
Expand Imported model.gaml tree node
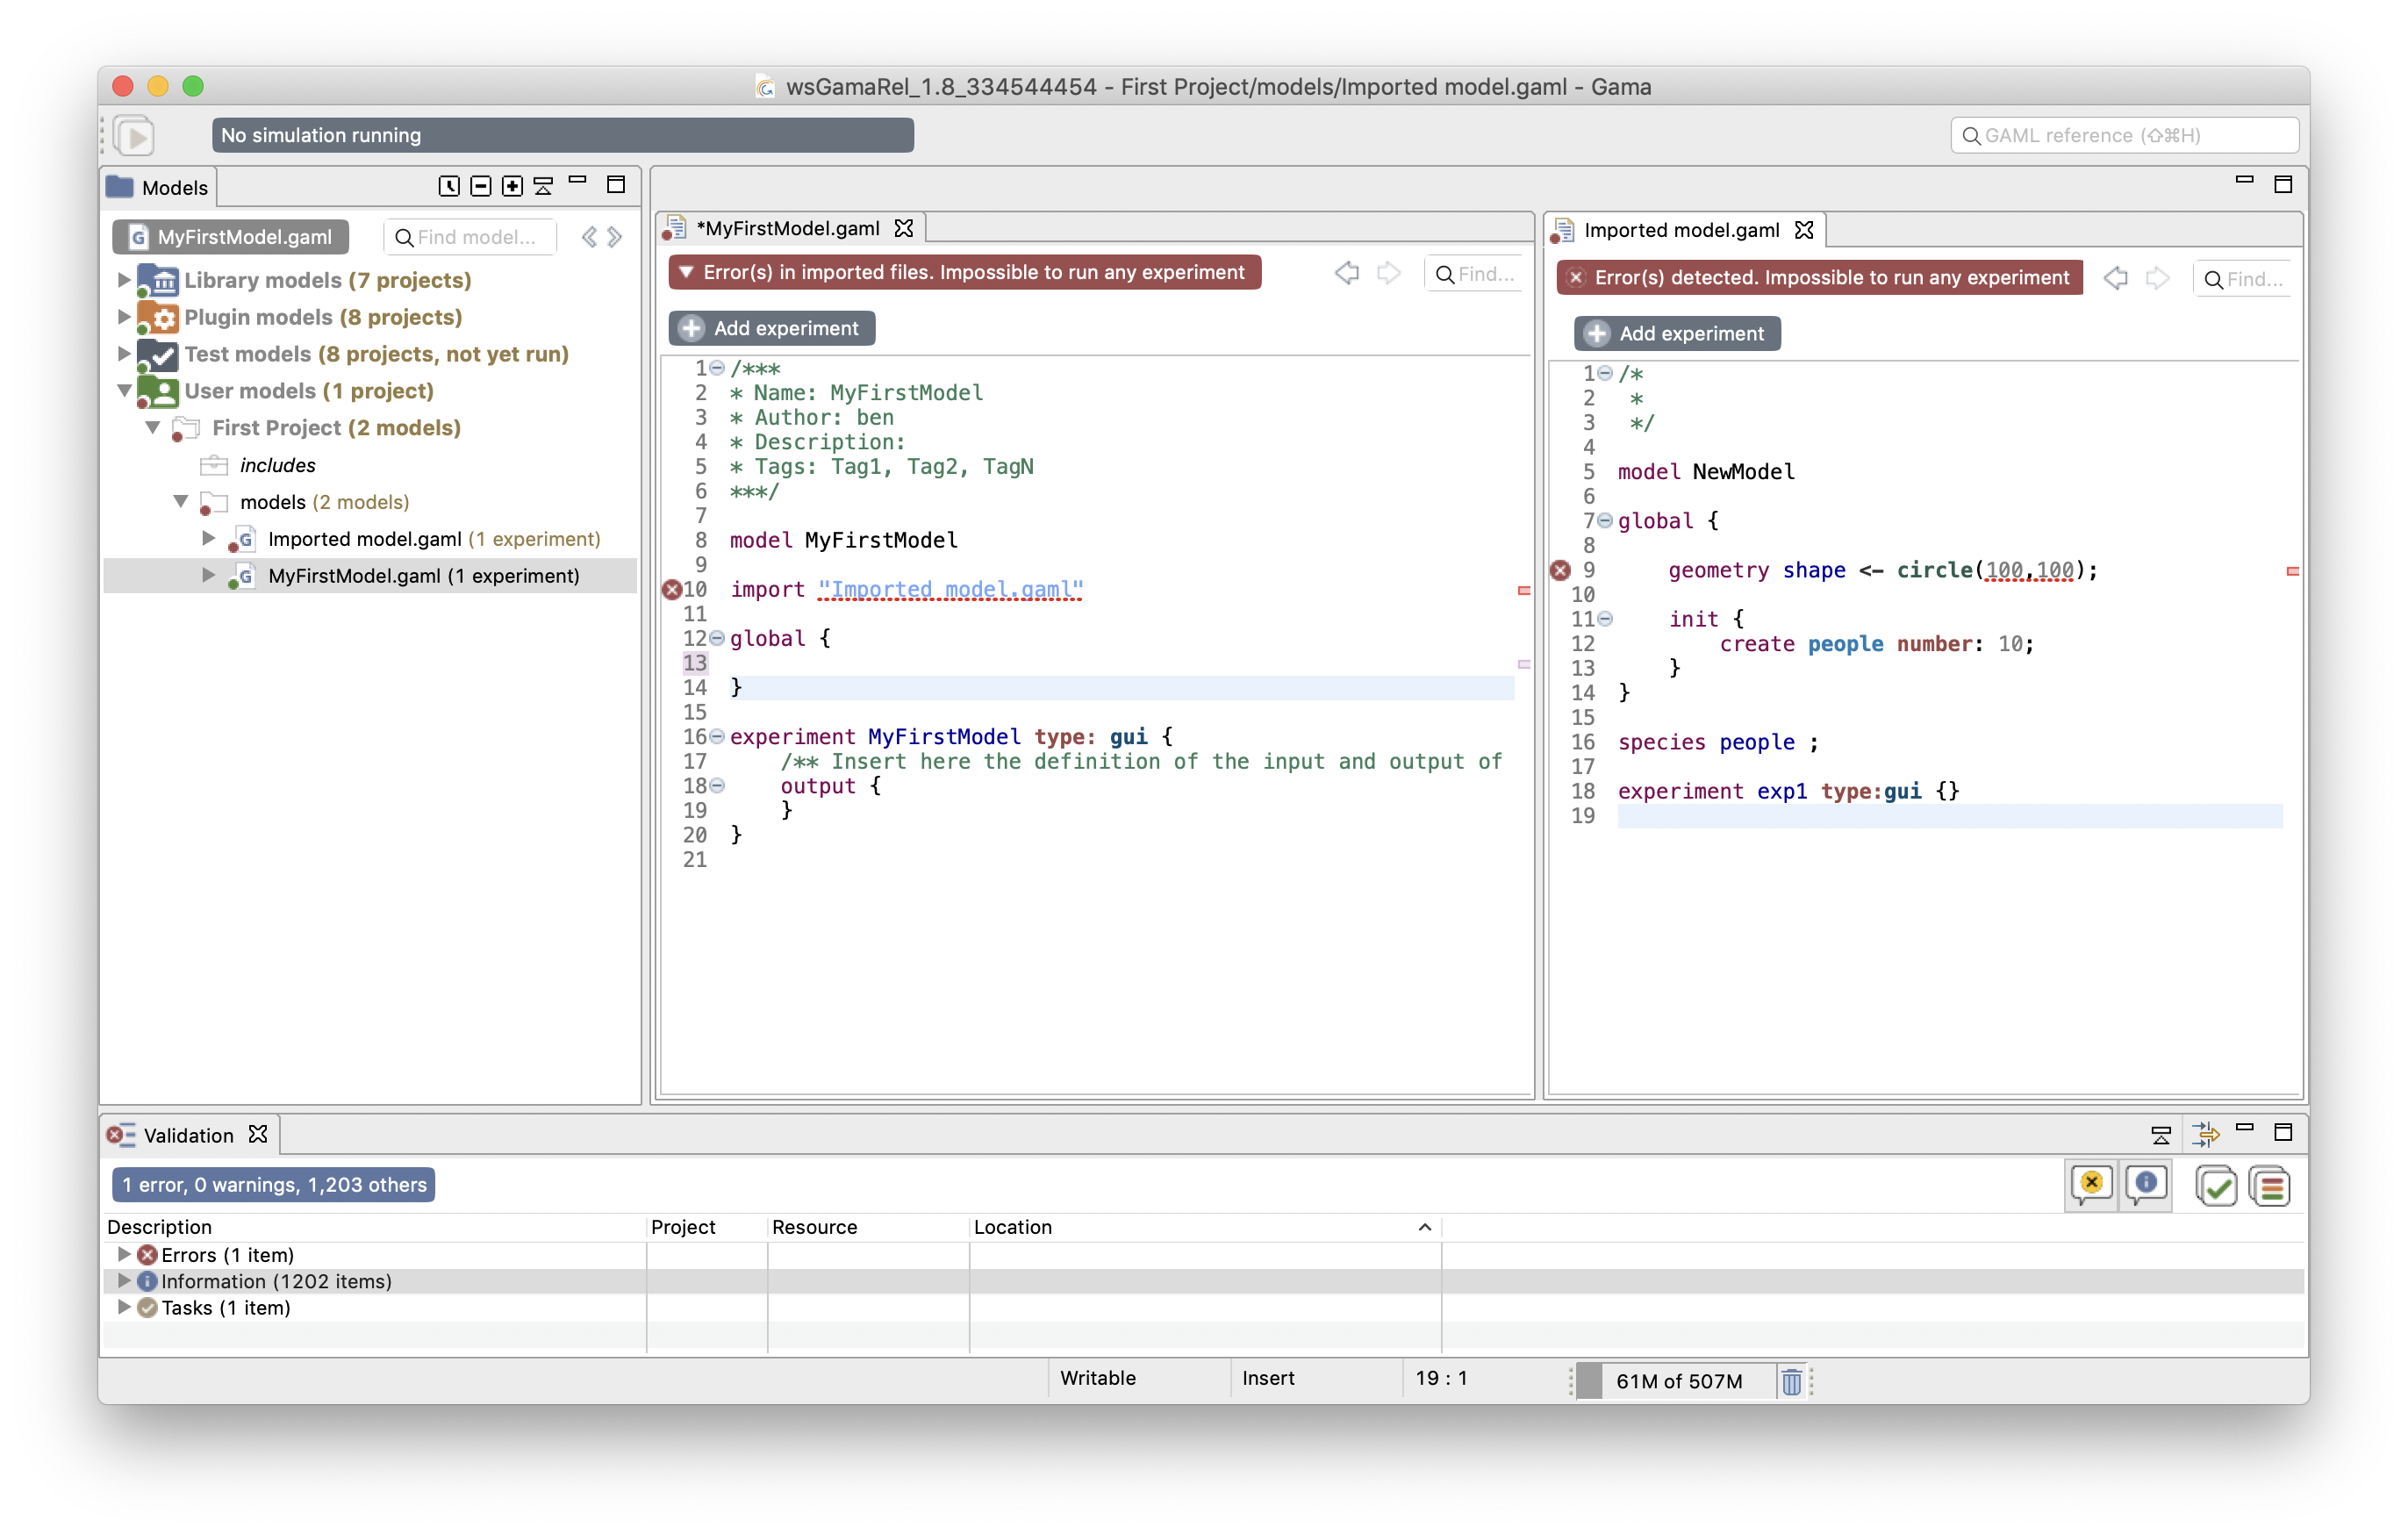click(208, 539)
